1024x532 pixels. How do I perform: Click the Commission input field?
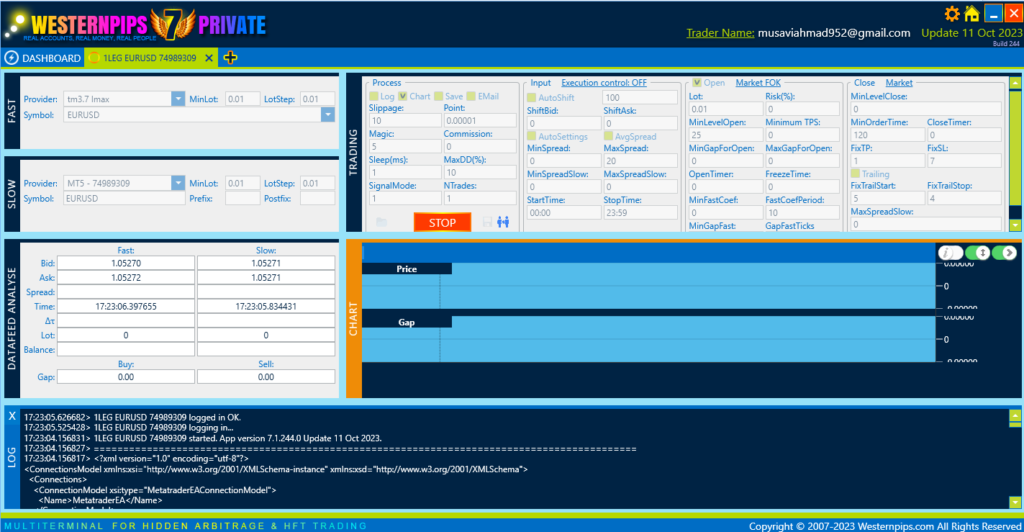point(479,147)
